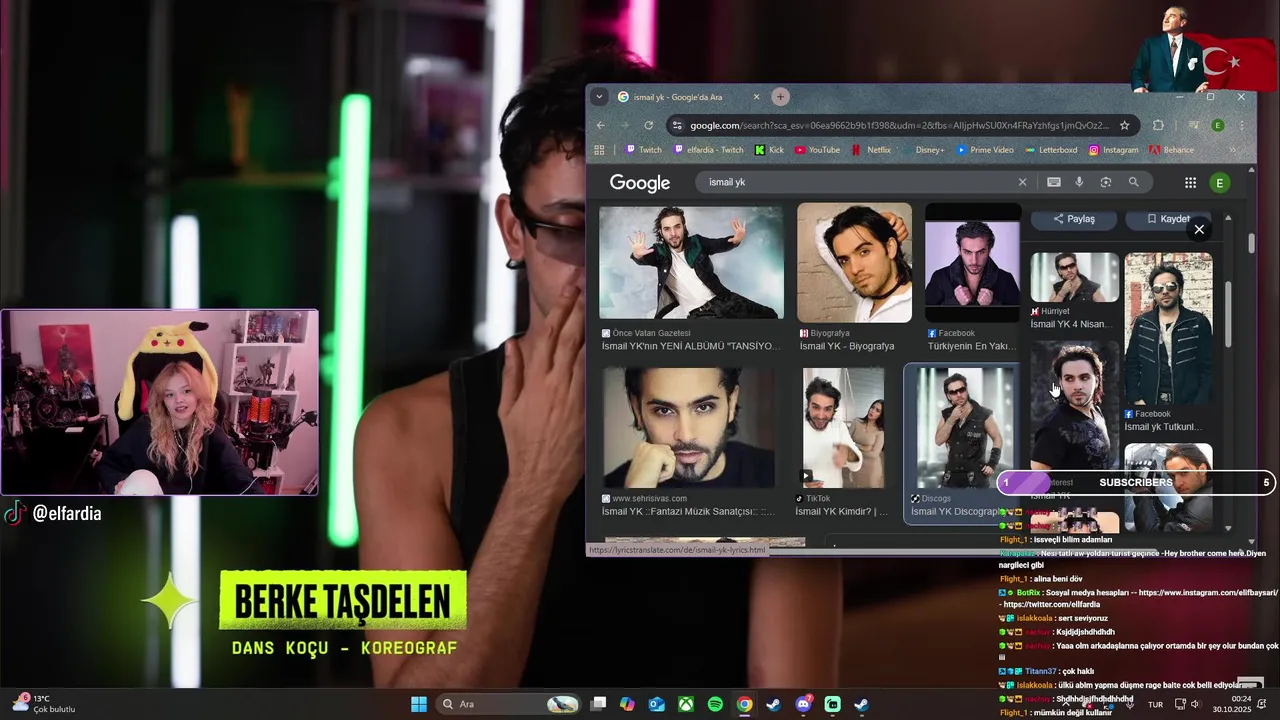The image size is (1280, 720).
Task: Open the Prime Video bookmark
Action: 985,150
